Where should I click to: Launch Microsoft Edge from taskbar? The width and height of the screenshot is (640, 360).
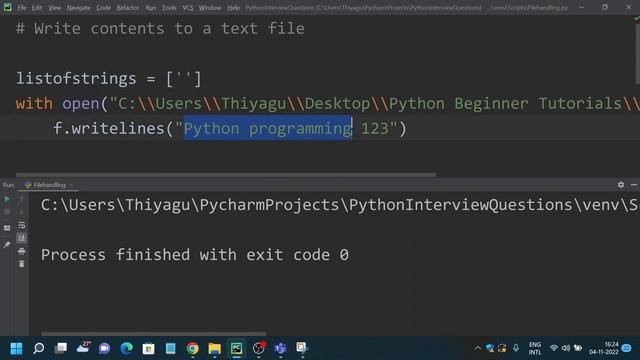(127, 349)
